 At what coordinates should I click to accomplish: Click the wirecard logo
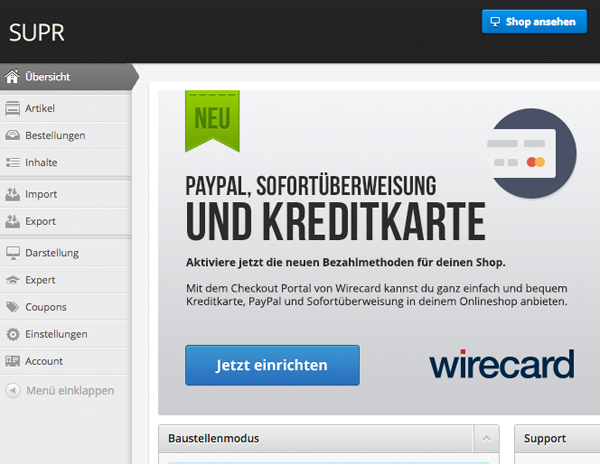point(502,364)
